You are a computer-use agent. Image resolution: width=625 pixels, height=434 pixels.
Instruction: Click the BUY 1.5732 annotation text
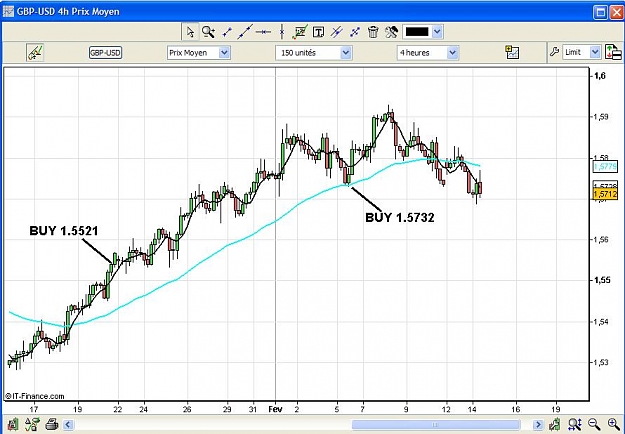pos(400,218)
